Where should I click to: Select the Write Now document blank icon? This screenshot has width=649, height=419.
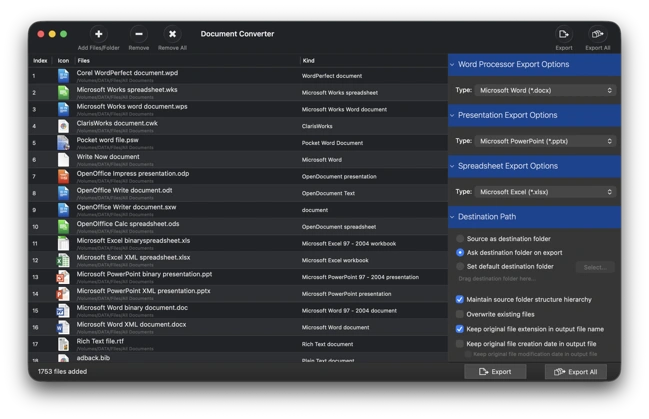click(x=63, y=159)
